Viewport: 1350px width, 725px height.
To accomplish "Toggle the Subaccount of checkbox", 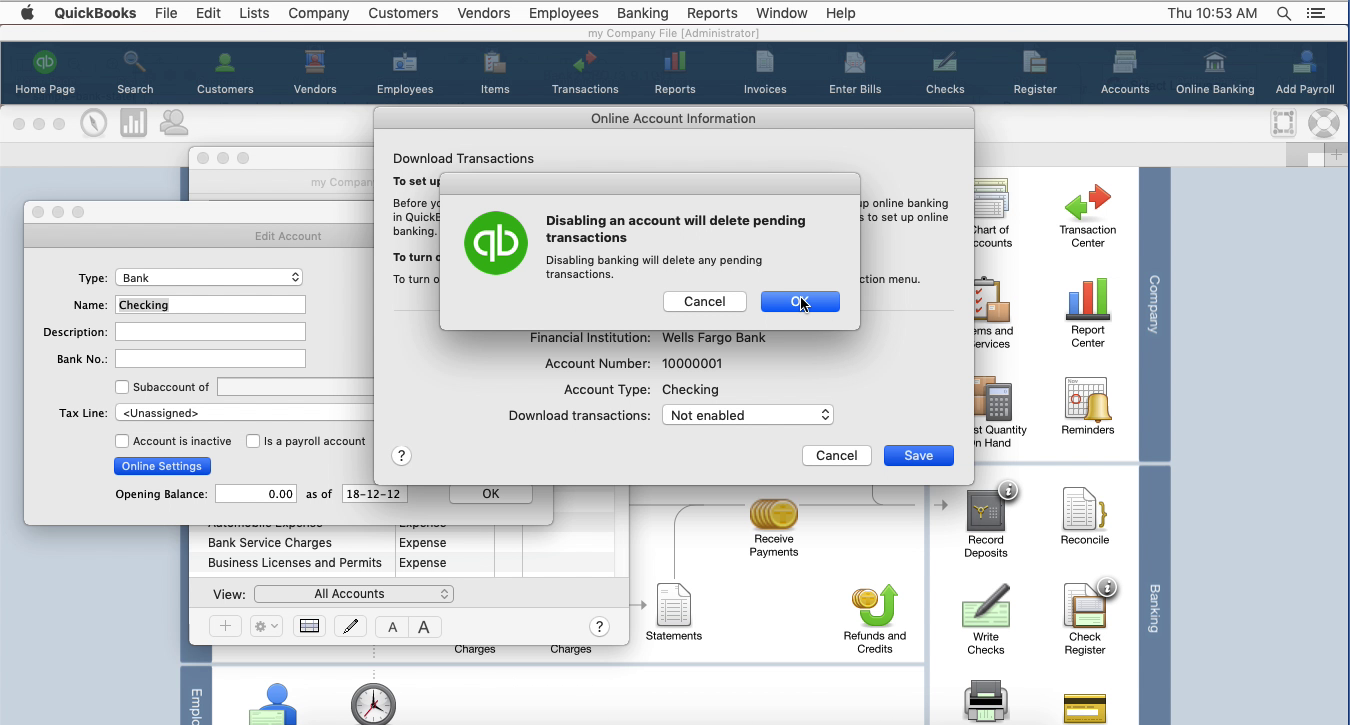I will click(x=122, y=387).
